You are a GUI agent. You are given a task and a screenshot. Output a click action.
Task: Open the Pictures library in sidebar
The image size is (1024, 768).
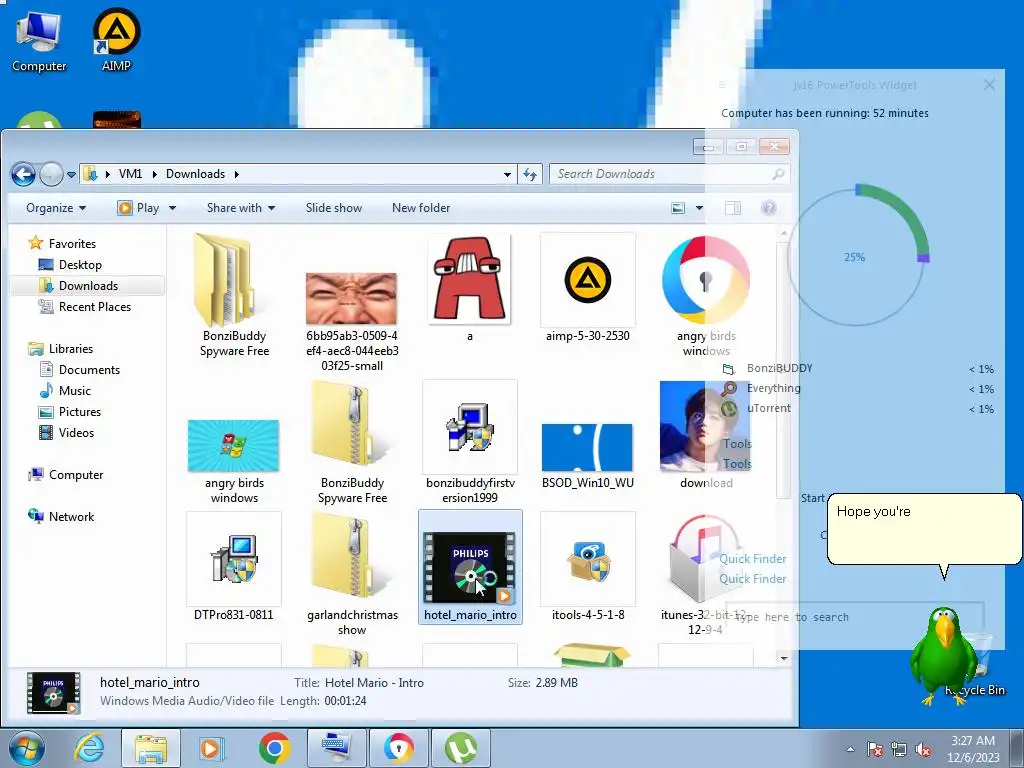(70, 411)
